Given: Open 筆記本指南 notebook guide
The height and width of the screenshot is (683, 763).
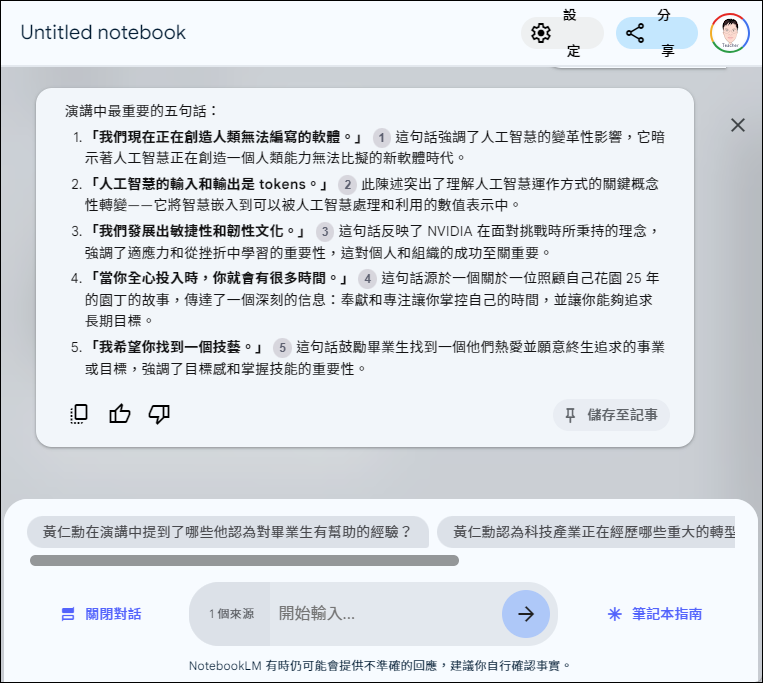Looking at the screenshot, I should [x=655, y=614].
